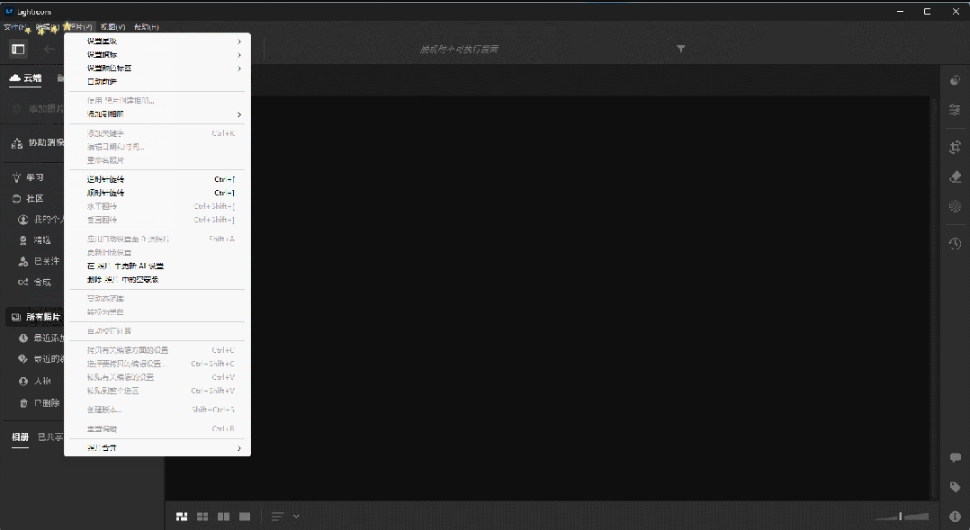The height and width of the screenshot is (530, 970).
Task: Open 精选 (Featured) in sidebar
Action: click(x=42, y=240)
